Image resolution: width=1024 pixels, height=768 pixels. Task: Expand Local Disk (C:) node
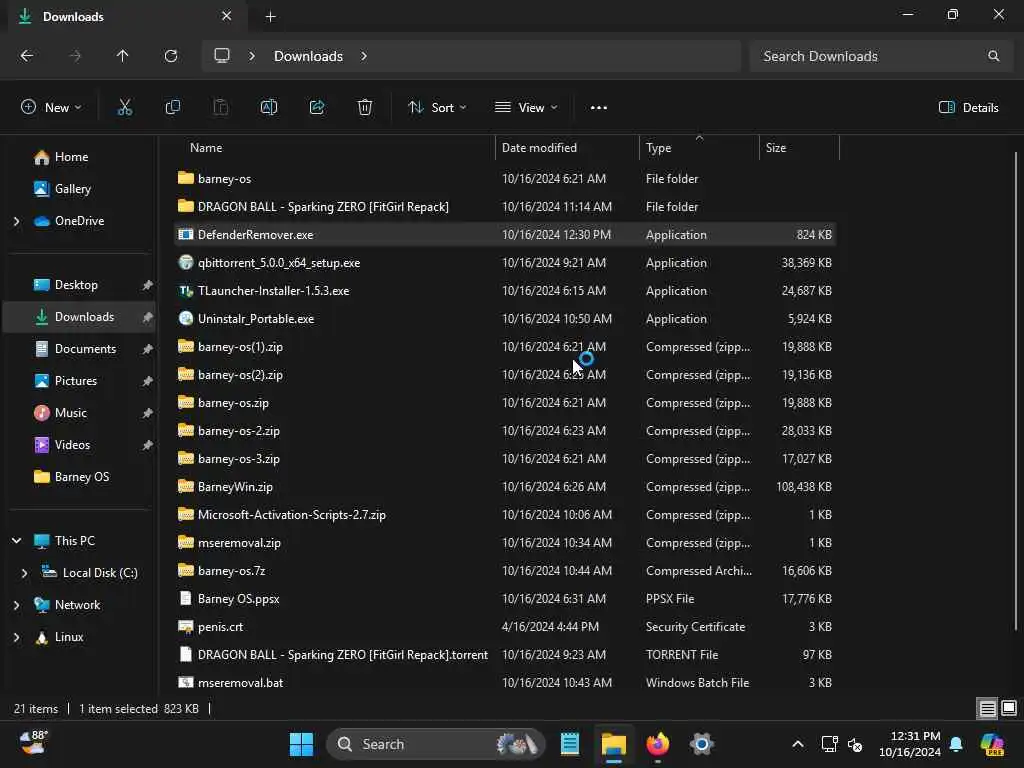pos(25,573)
